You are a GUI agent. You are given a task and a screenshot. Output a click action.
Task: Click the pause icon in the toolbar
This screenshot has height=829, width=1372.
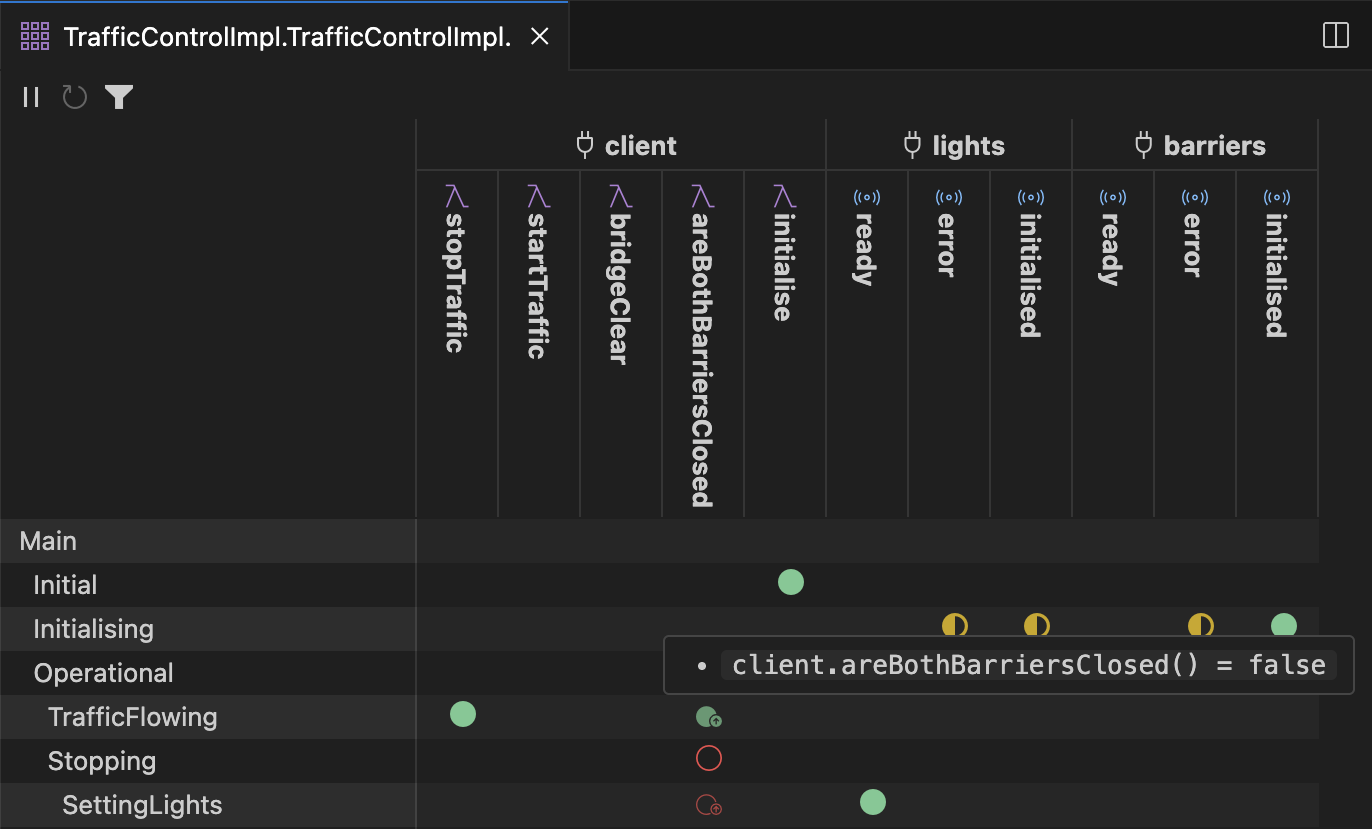[31, 97]
